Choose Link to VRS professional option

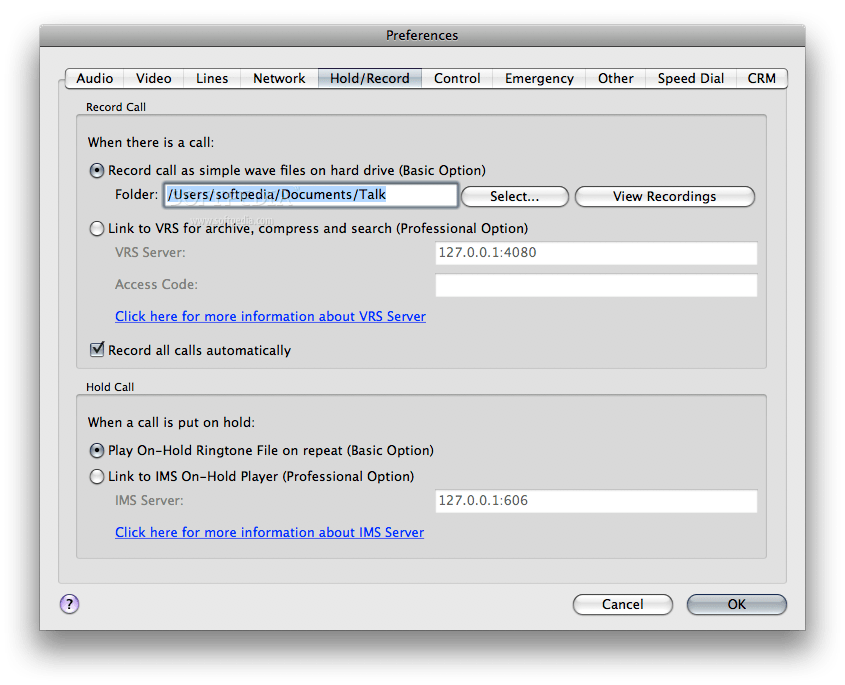click(x=97, y=228)
